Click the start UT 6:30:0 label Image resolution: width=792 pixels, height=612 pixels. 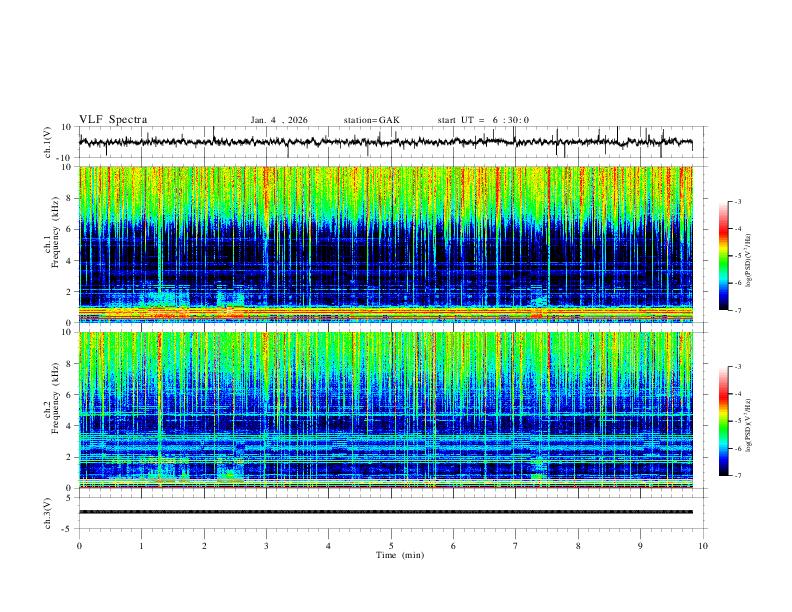click(x=483, y=120)
